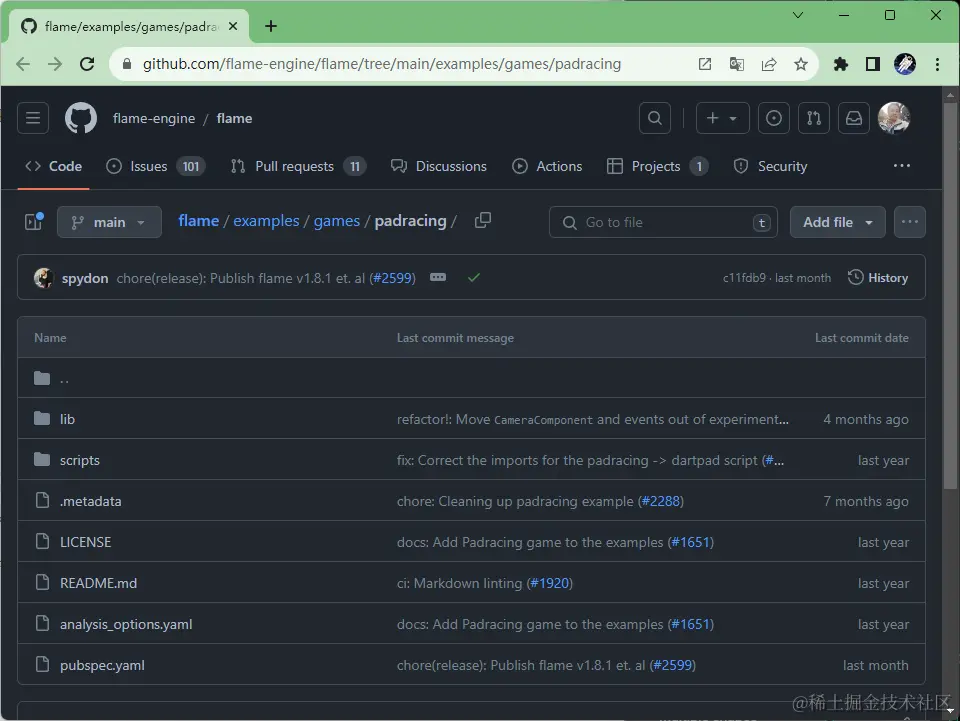Open the scripts folder
Screen dimensions: 960x721
click(80, 460)
